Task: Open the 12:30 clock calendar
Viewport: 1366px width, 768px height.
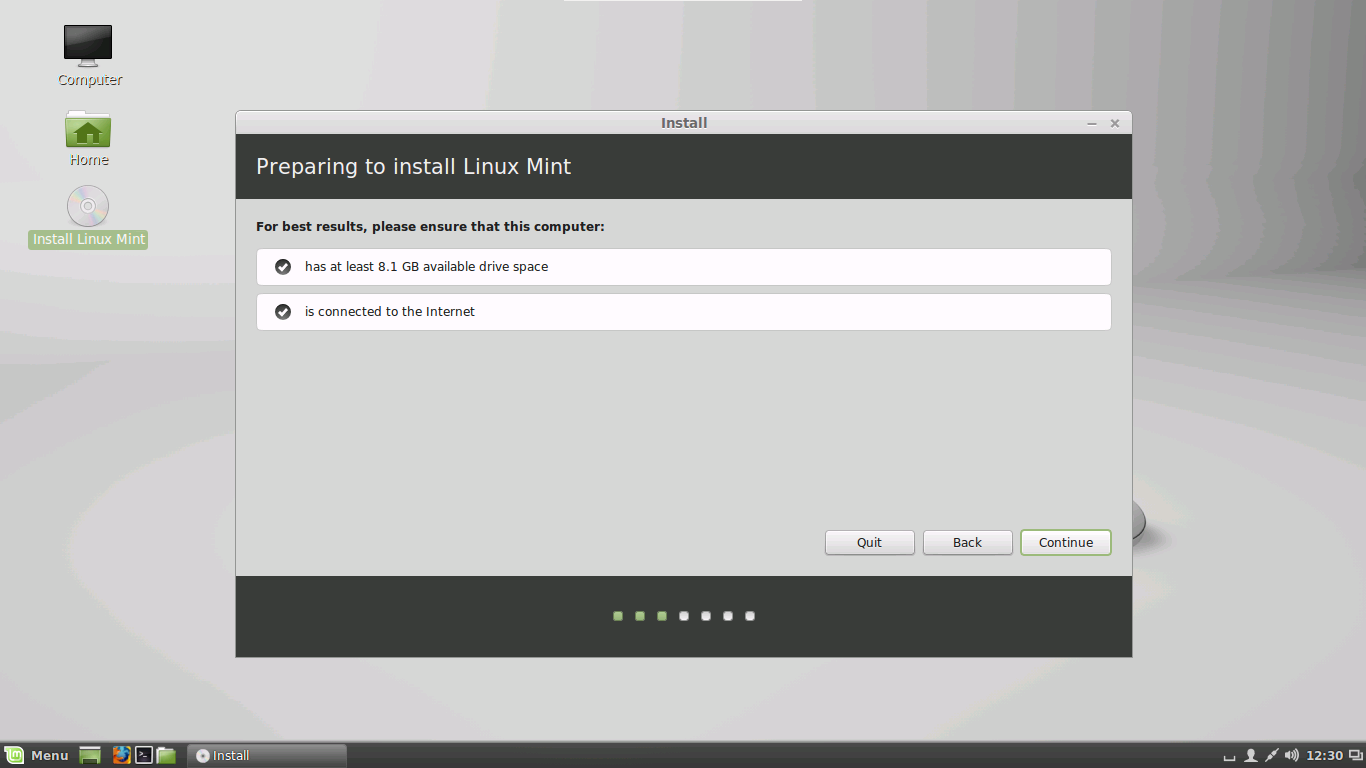Action: pos(1324,755)
